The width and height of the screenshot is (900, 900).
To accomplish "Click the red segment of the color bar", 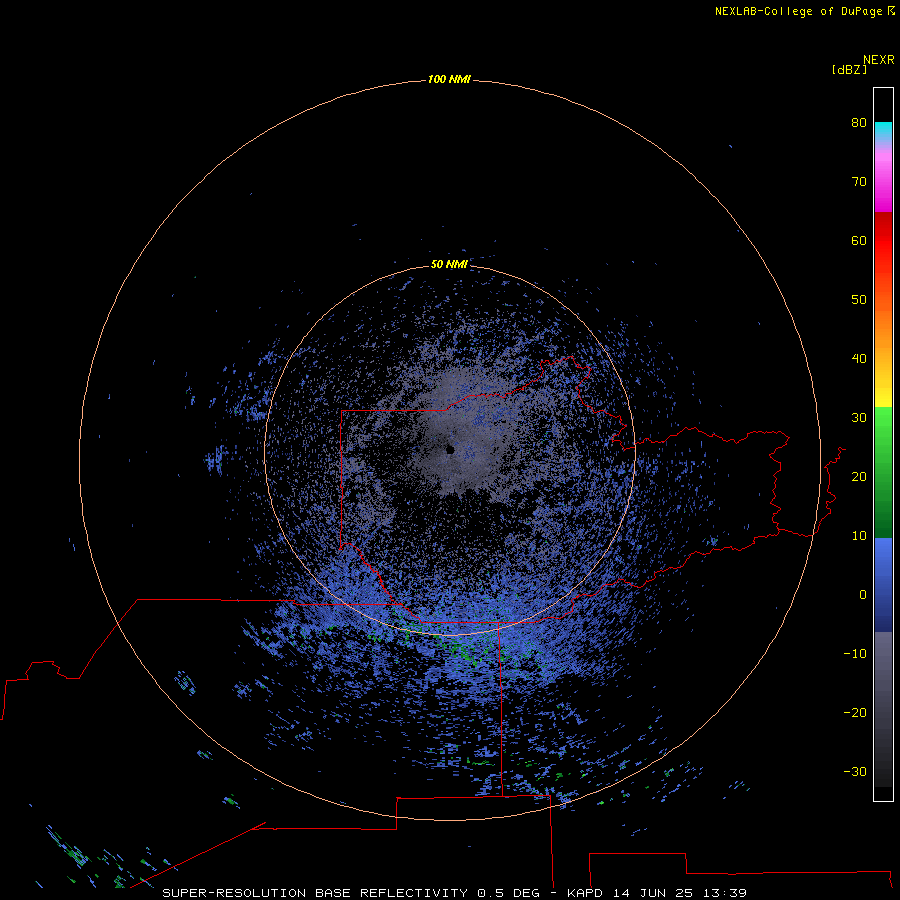I will click(x=883, y=241).
